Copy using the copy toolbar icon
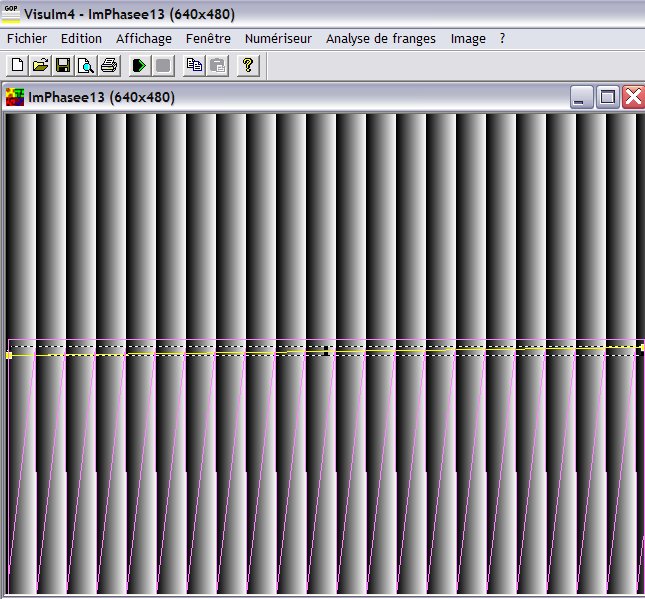The height and width of the screenshot is (599, 645). point(194,66)
